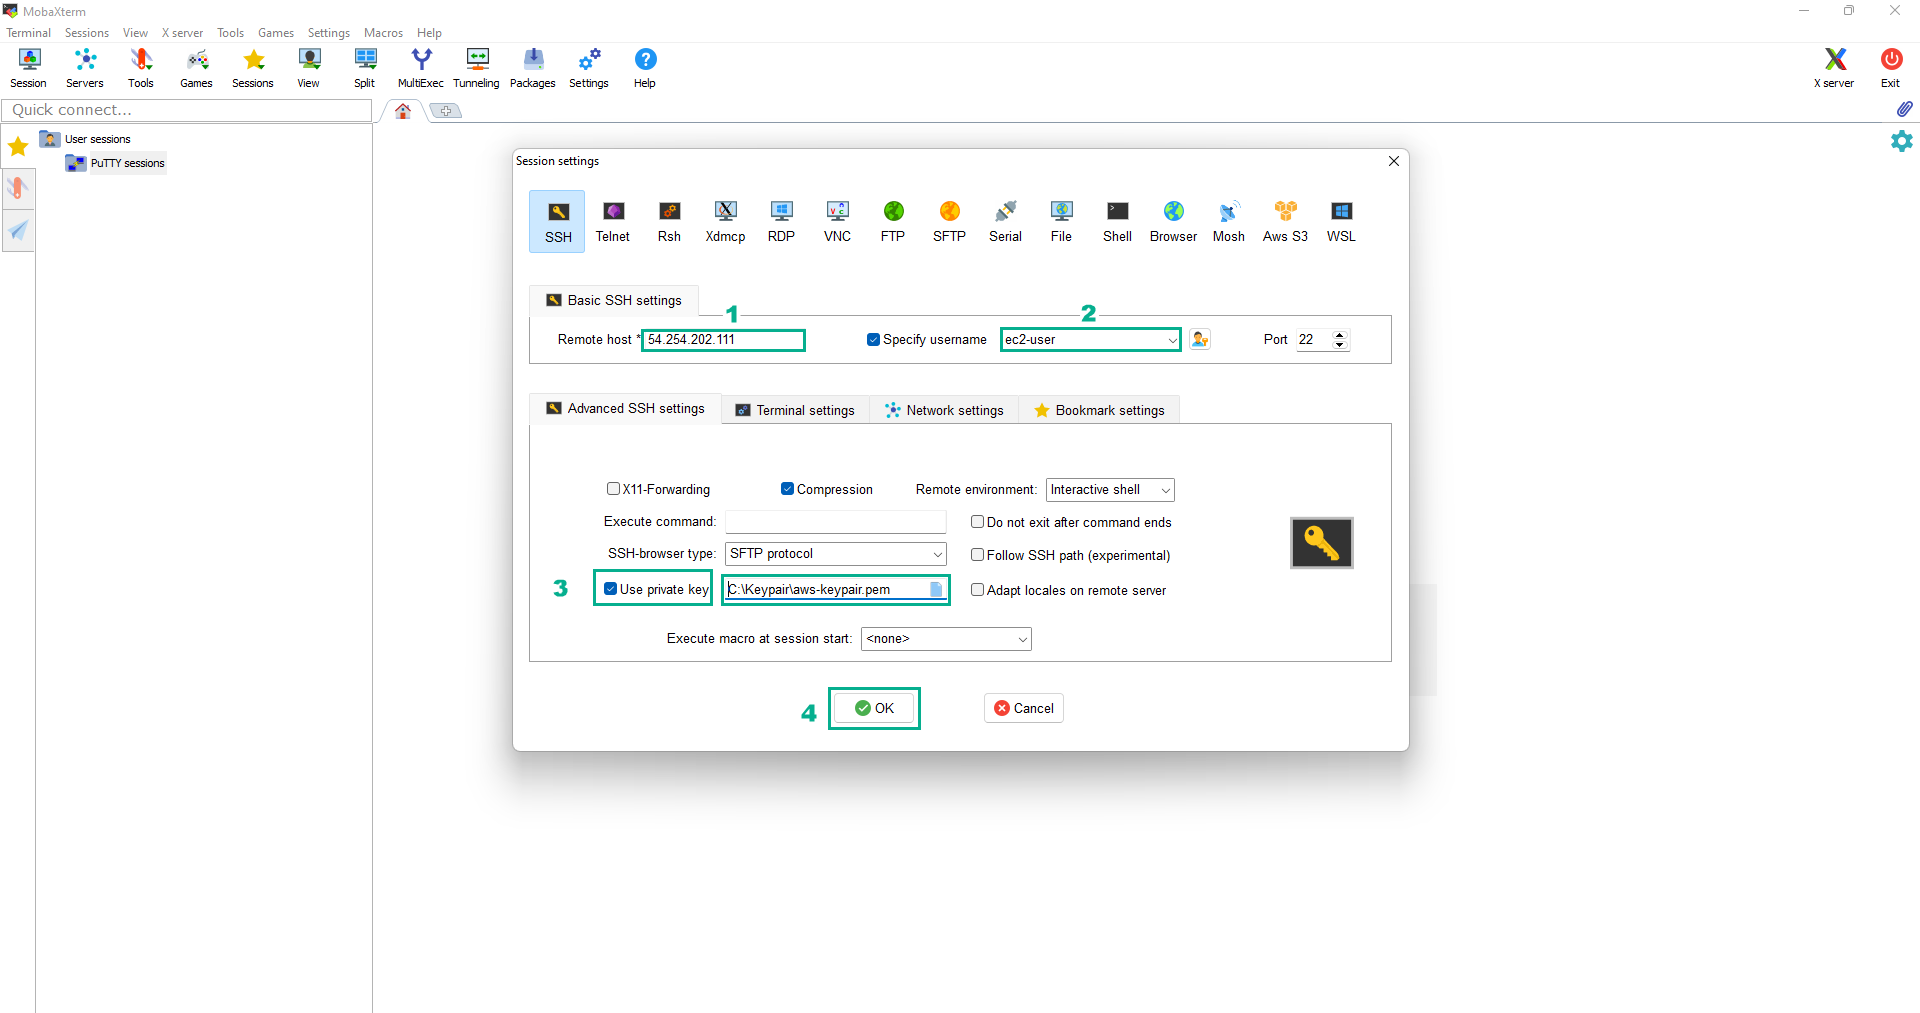Click the user credentials manager icon

pos(1200,340)
